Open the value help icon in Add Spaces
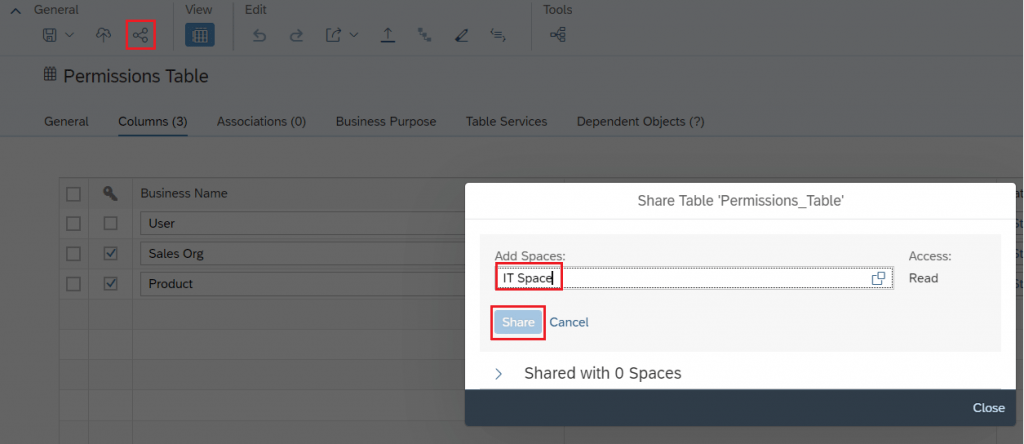 tap(878, 278)
